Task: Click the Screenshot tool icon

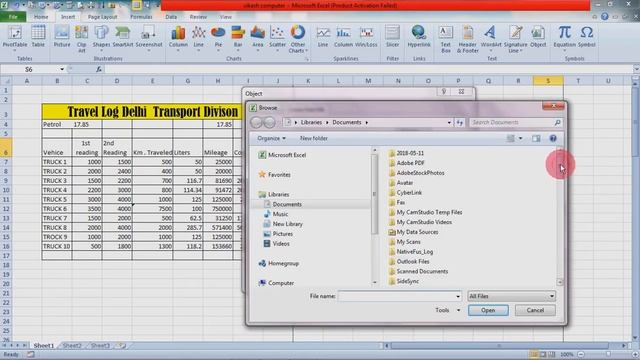Action: point(149,38)
